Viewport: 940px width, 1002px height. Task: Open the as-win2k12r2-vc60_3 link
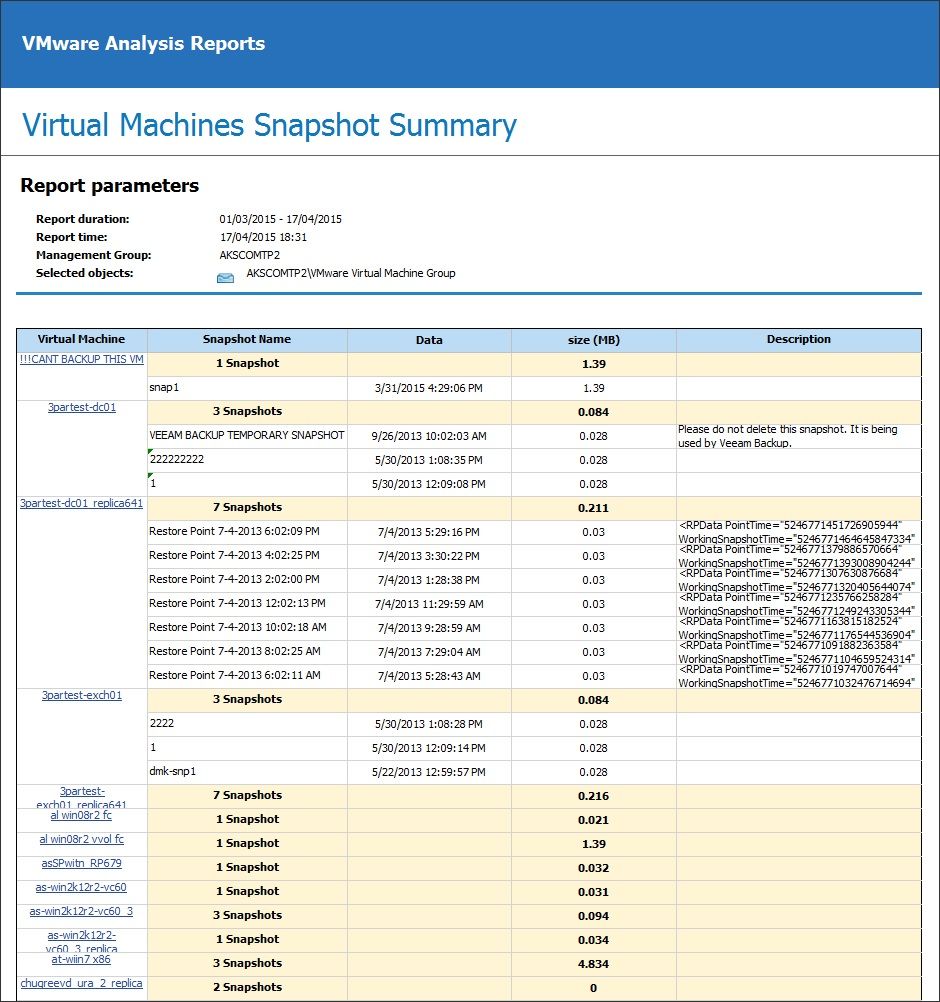click(x=81, y=911)
